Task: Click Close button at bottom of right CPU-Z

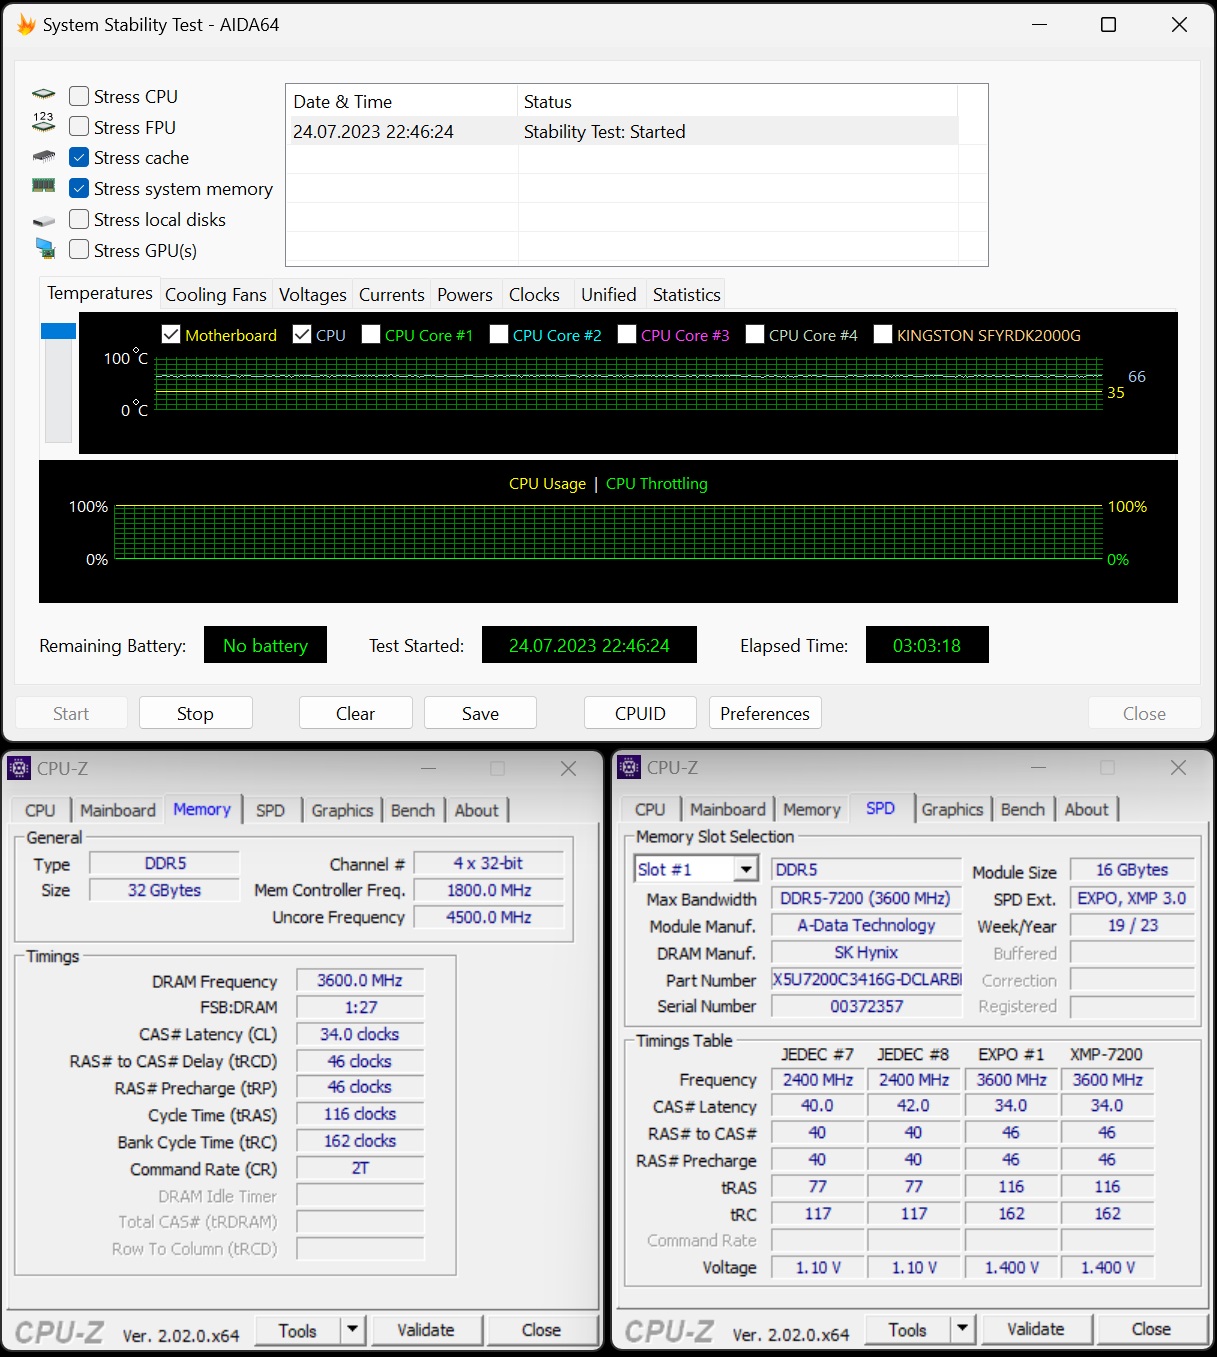Action: click(1151, 1329)
